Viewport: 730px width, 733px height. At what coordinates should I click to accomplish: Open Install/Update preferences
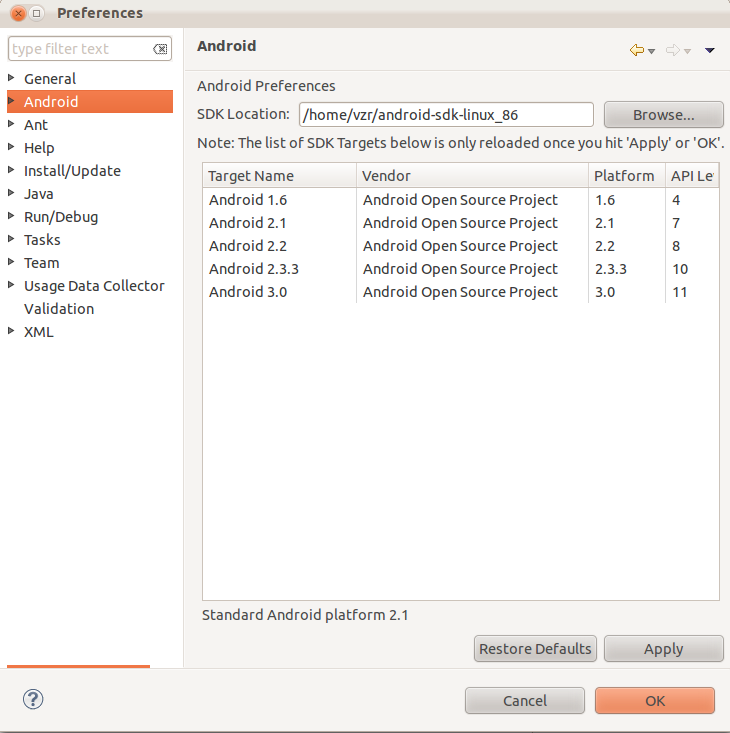pos(72,171)
